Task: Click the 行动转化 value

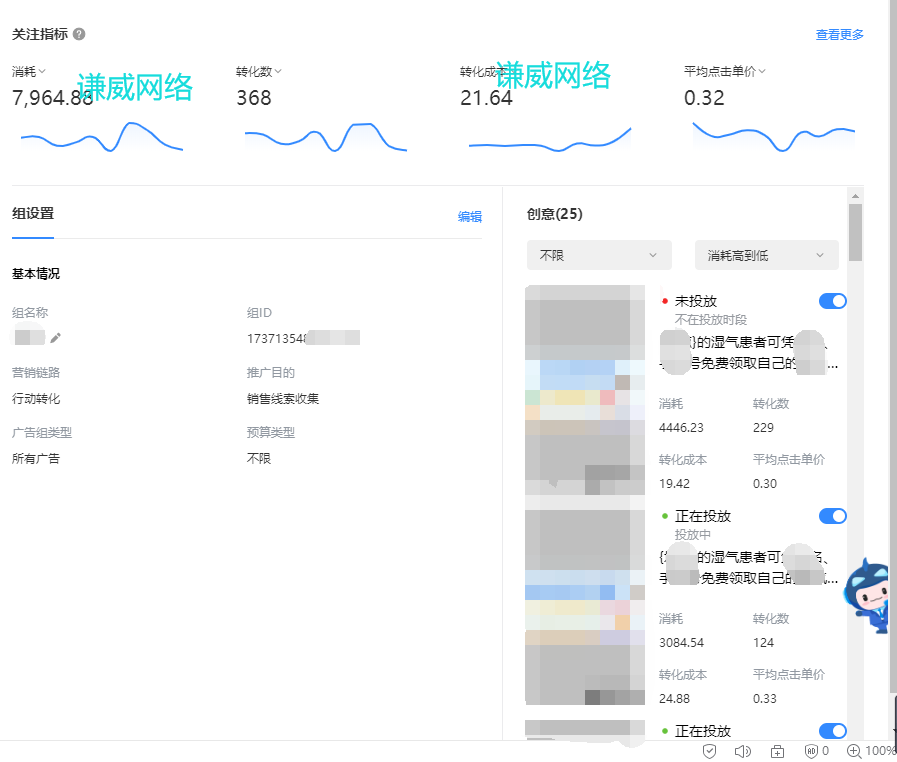Action: pos(35,399)
